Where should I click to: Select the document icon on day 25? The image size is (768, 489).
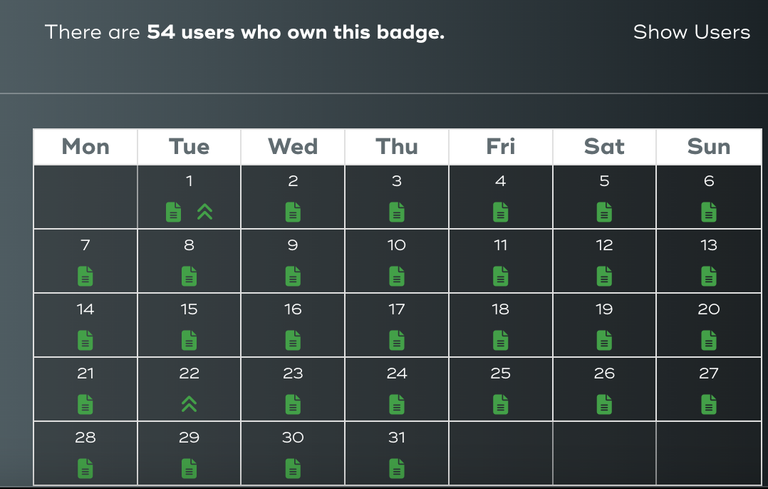501,405
